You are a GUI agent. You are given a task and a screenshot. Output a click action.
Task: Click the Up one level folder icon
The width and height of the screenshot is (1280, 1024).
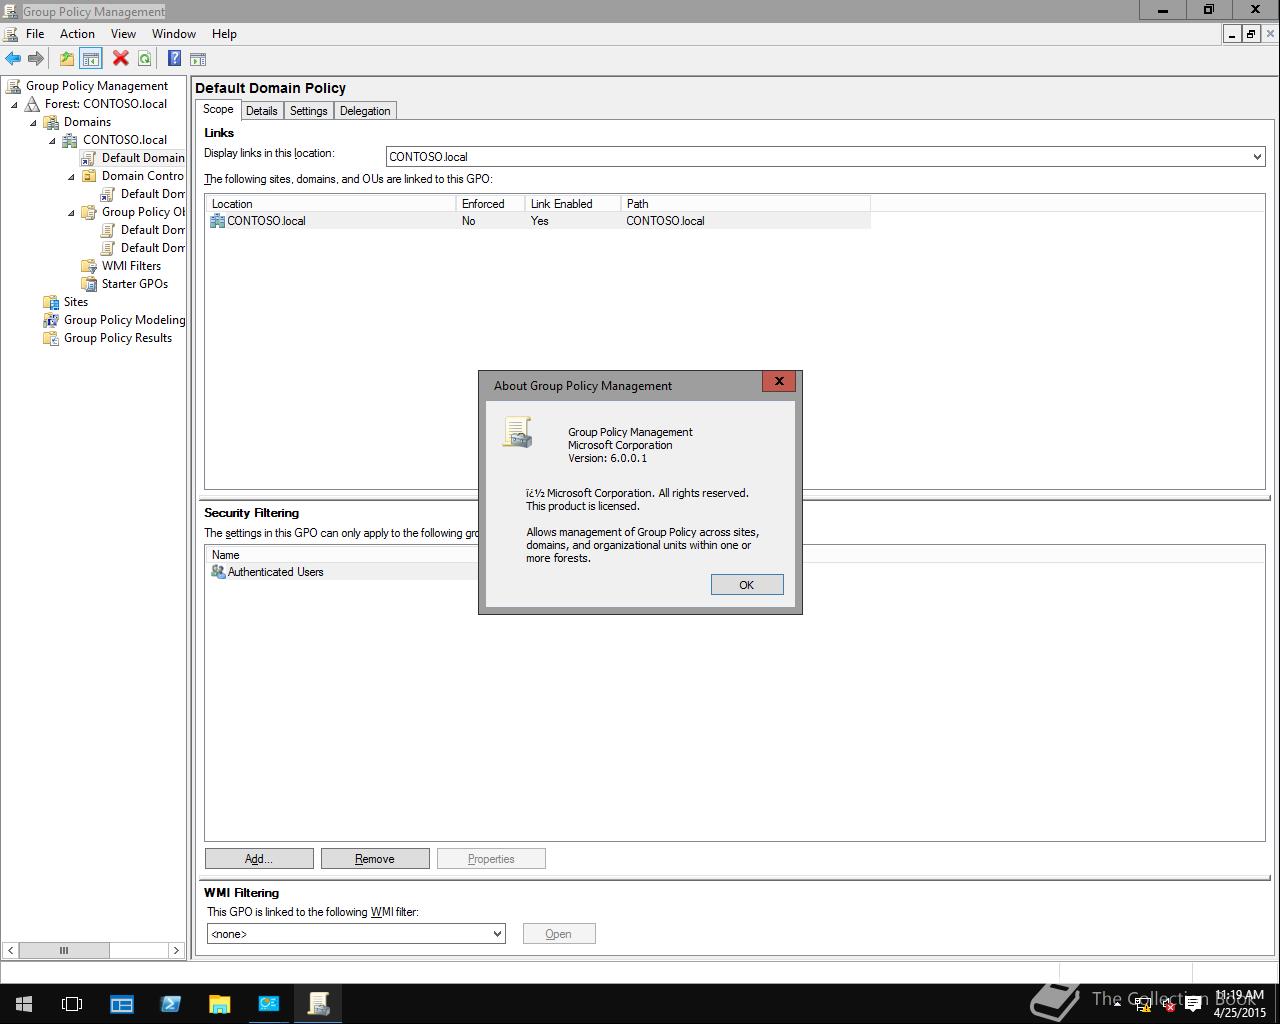click(x=66, y=59)
